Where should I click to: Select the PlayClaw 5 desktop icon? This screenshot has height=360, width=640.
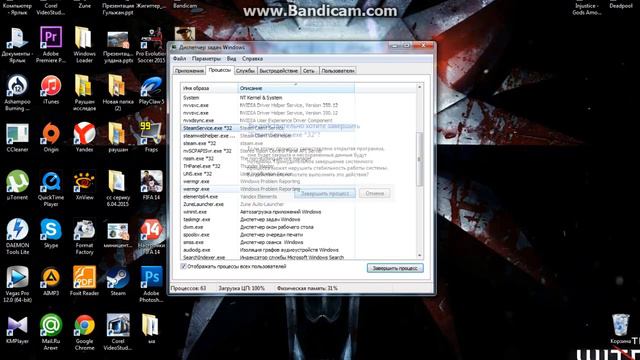pos(151,89)
